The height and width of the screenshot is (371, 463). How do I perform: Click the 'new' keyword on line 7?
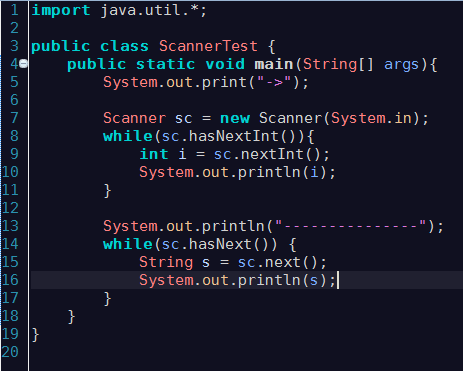[x=235, y=118]
